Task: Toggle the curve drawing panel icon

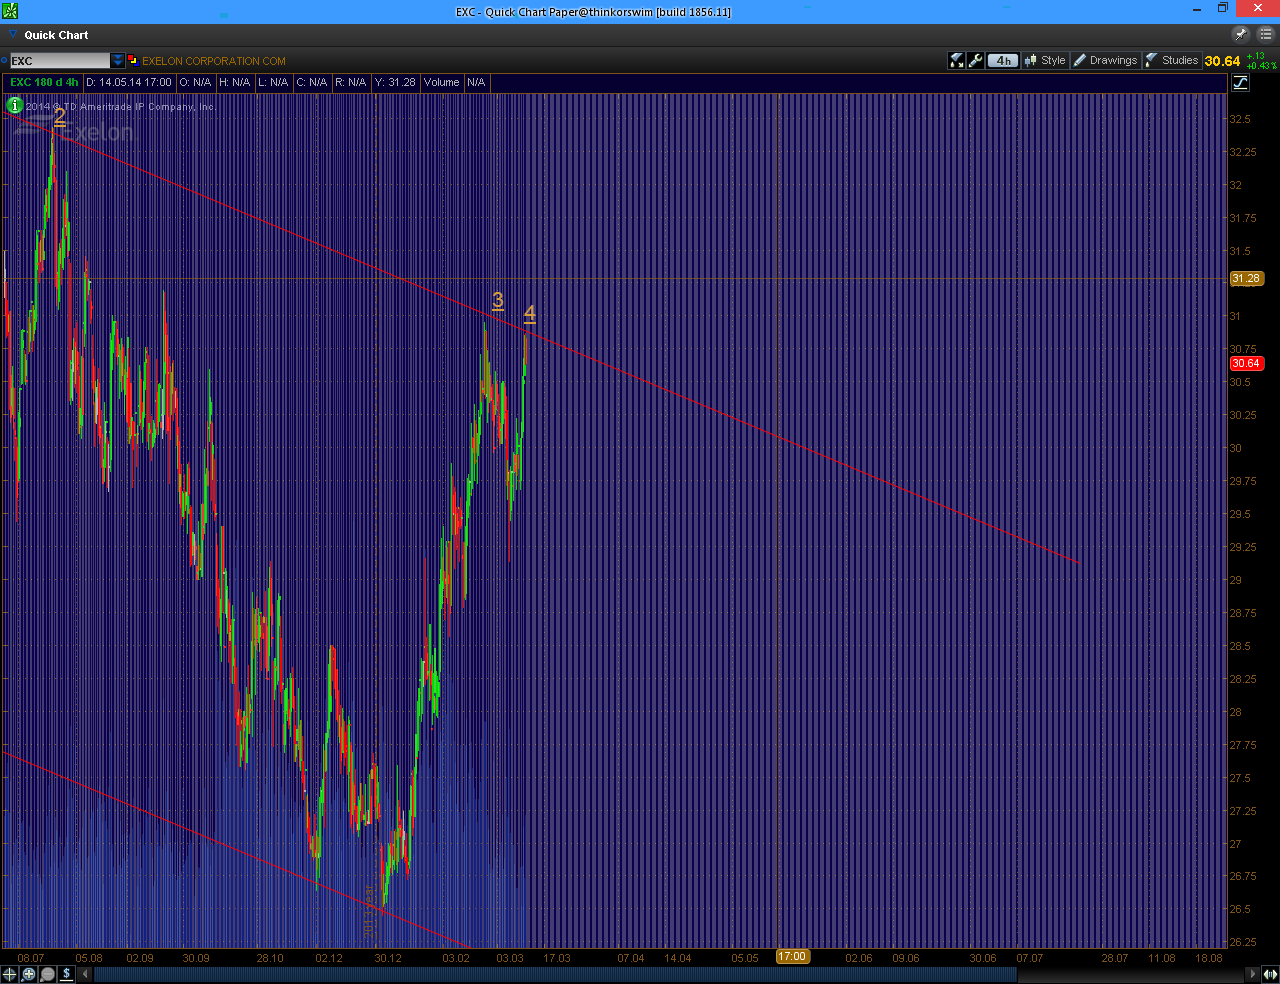Action: (x=1240, y=83)
